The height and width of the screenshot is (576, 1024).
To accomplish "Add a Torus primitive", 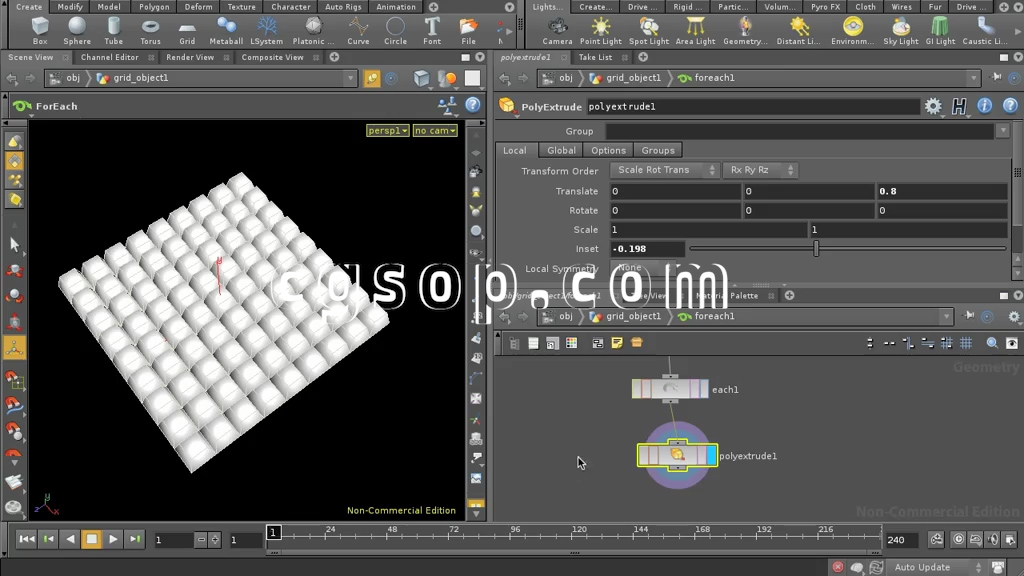I will [x=150, y=31].
